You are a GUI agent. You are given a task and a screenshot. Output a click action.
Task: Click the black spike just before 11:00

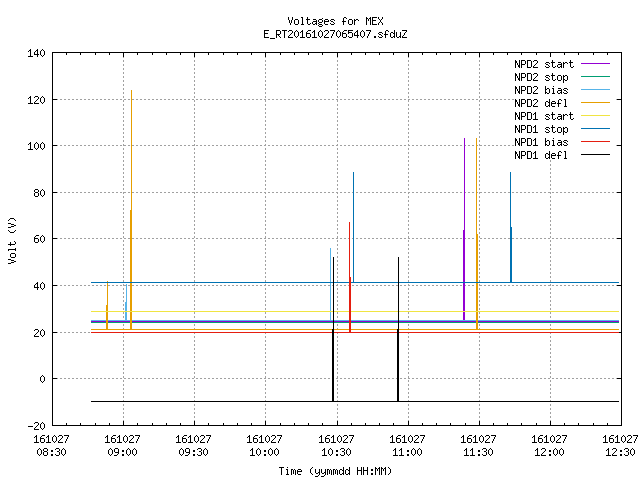[398, 327]
